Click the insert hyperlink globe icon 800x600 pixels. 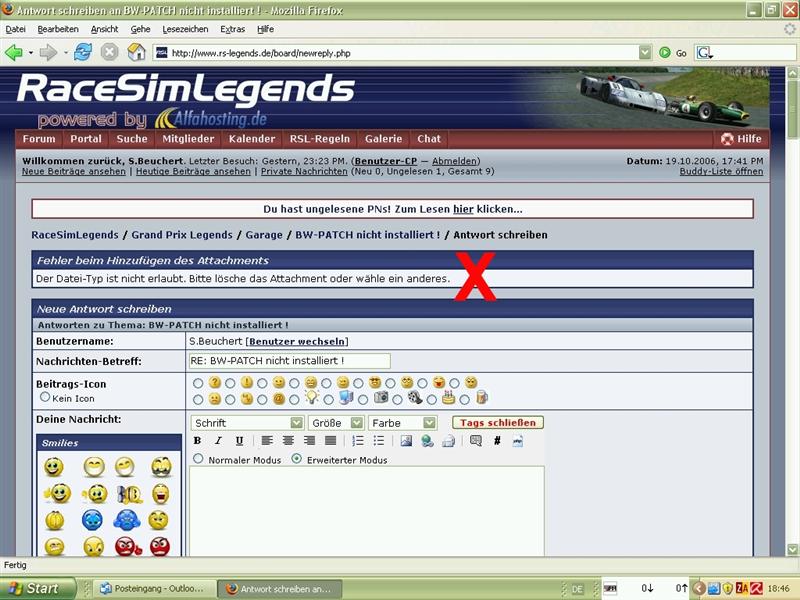(x=427, y=441)
